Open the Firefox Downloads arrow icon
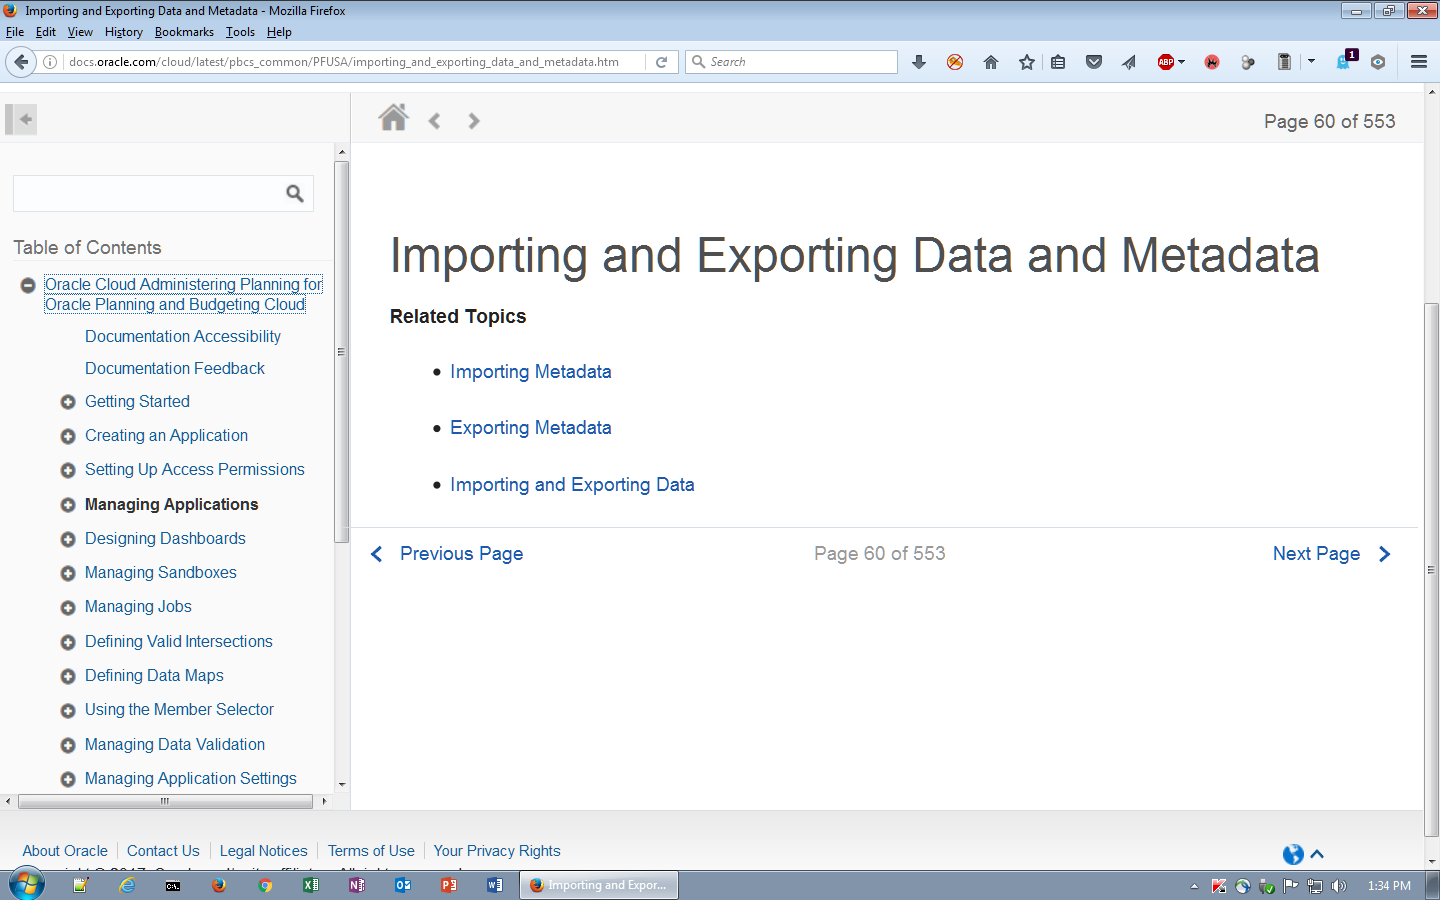 919,62
